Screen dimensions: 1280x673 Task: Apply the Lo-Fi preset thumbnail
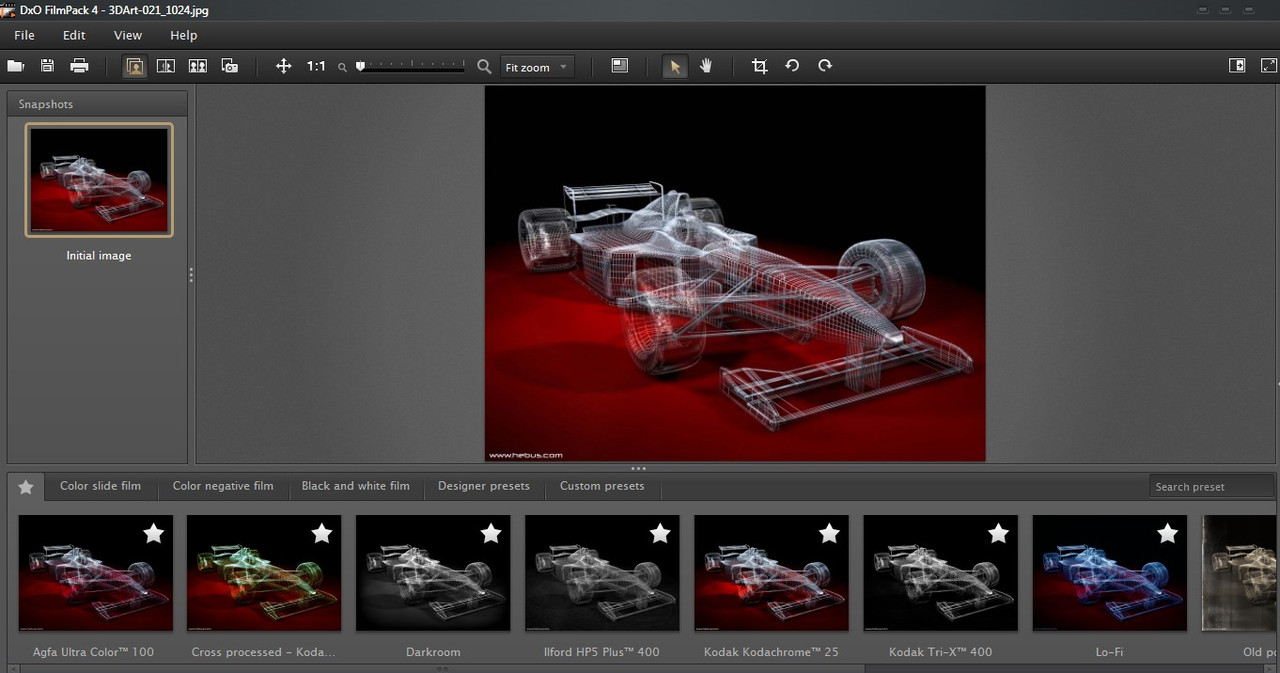tap(1109, 573)
